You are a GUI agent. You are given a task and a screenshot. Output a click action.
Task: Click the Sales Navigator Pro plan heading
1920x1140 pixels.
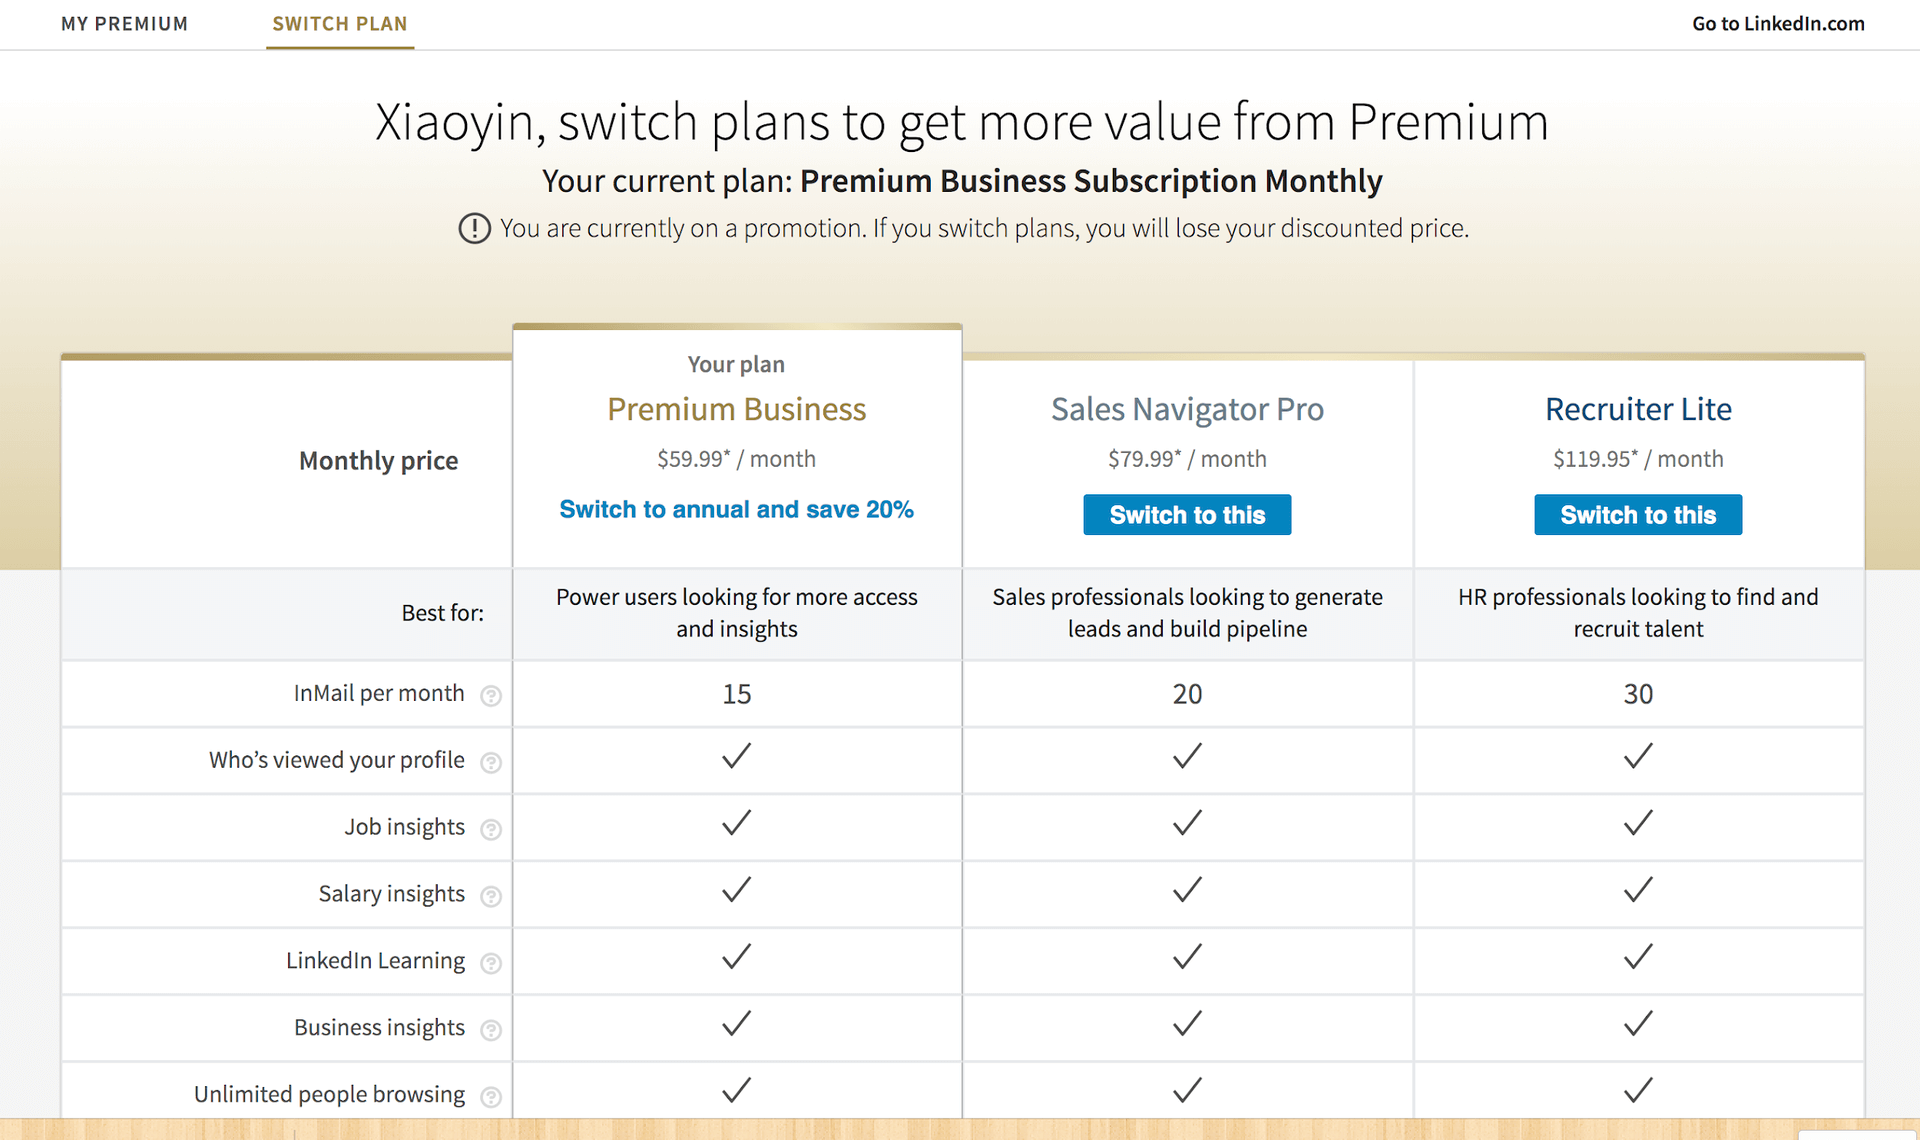point(1187,409)
